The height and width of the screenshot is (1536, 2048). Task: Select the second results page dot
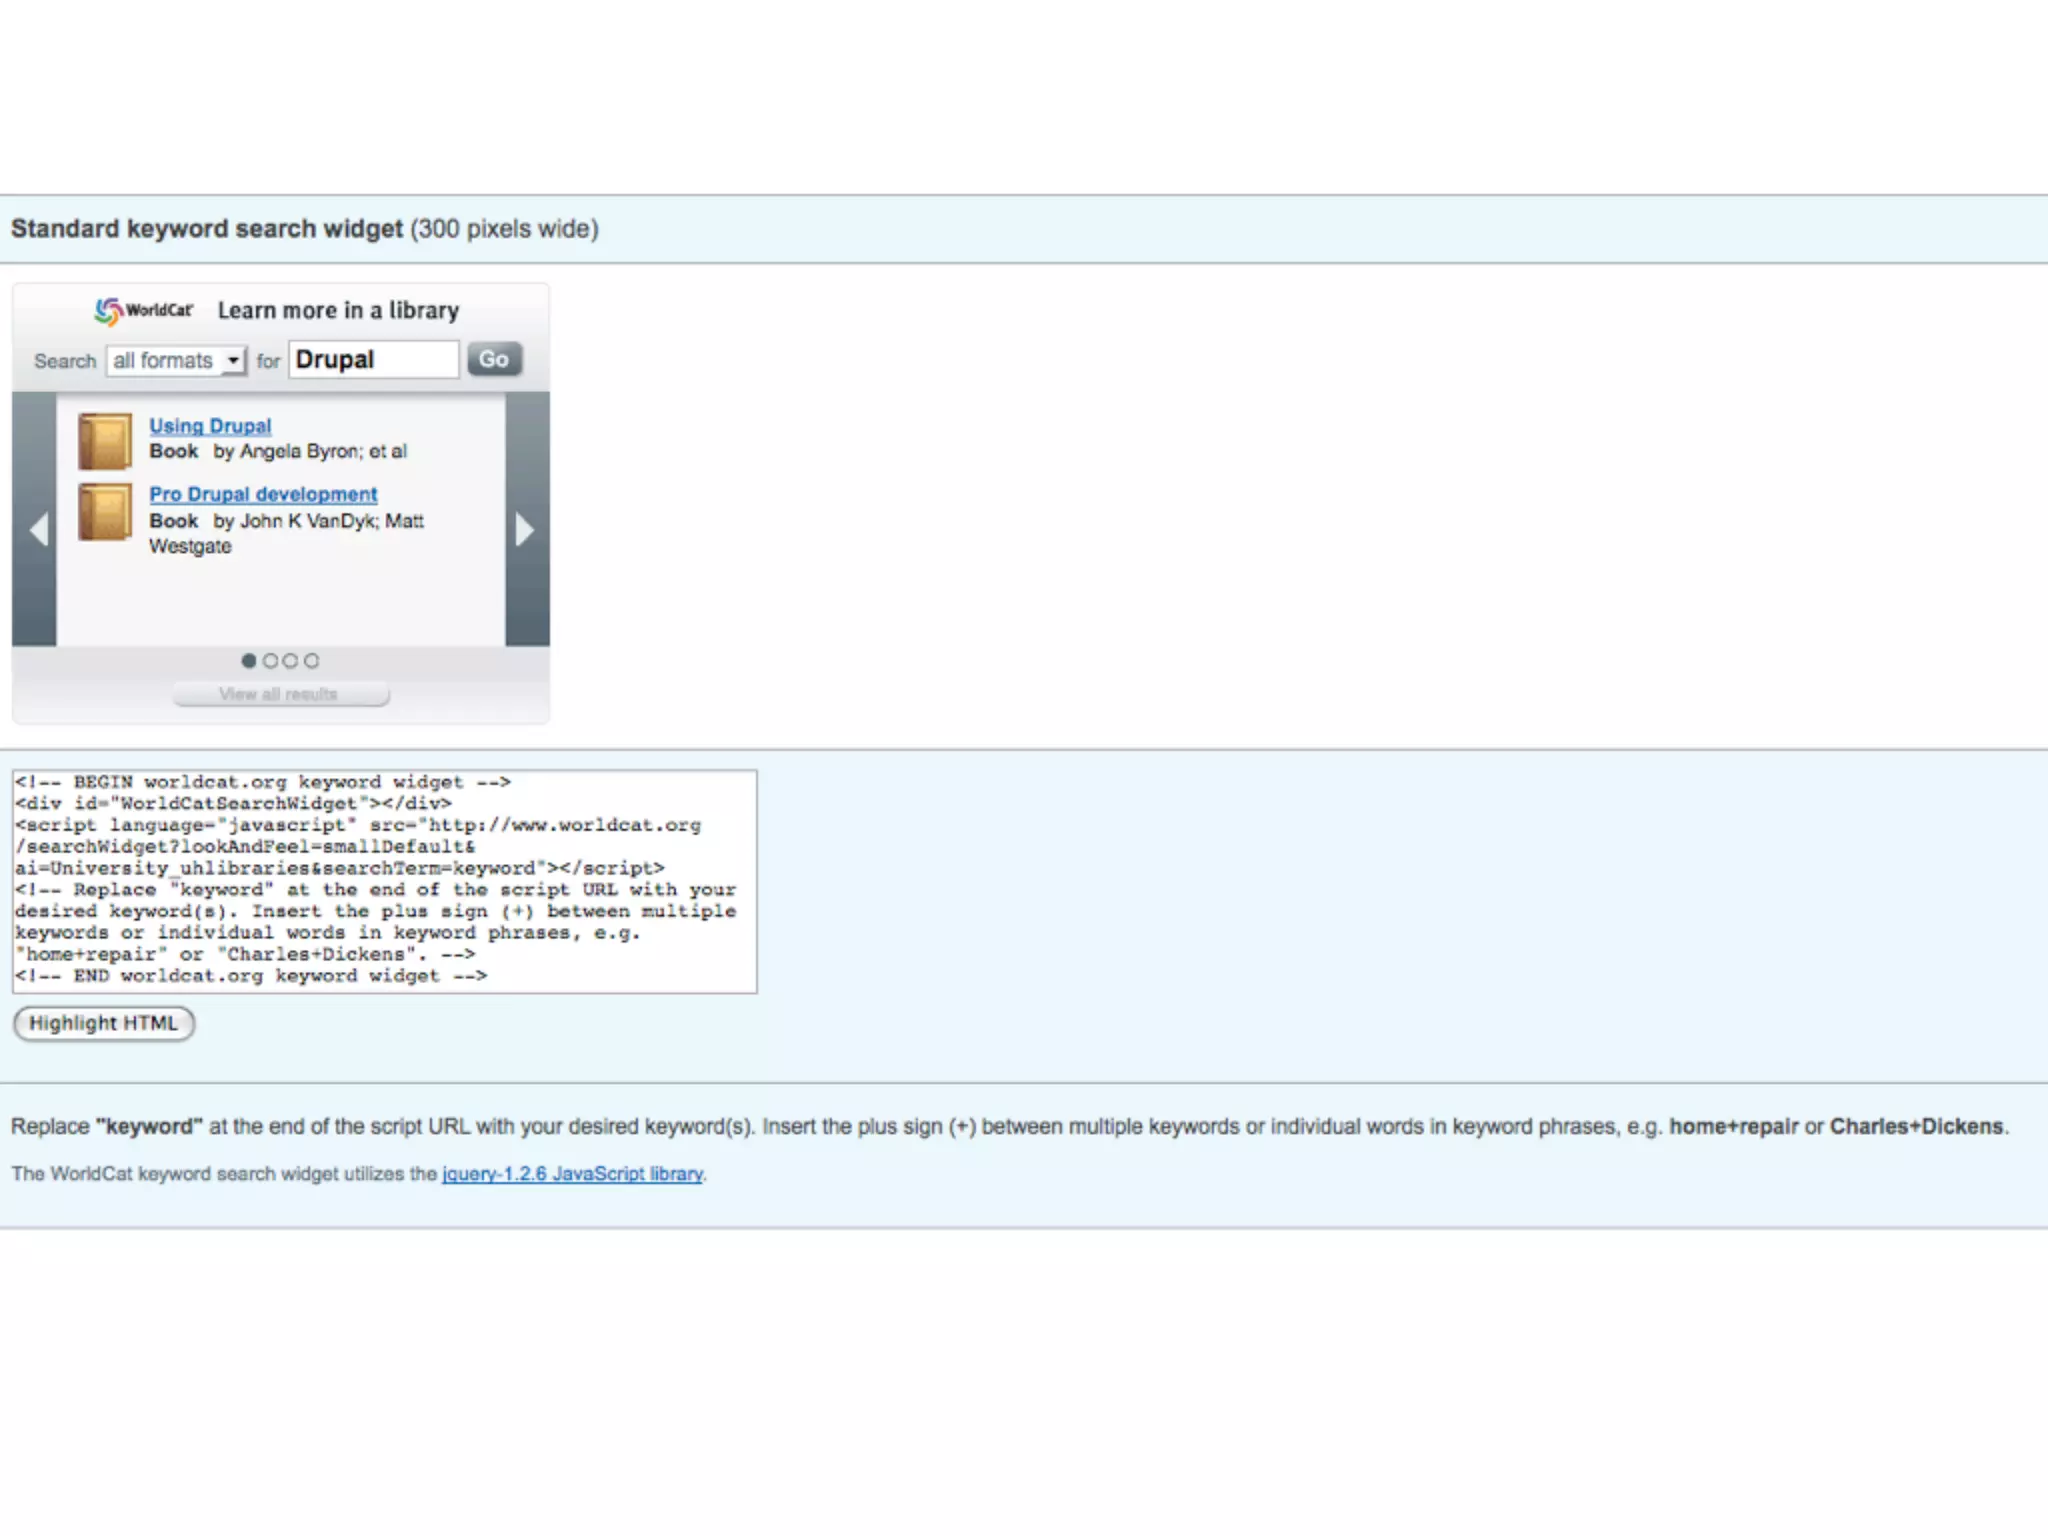click(x=270, y=661)
